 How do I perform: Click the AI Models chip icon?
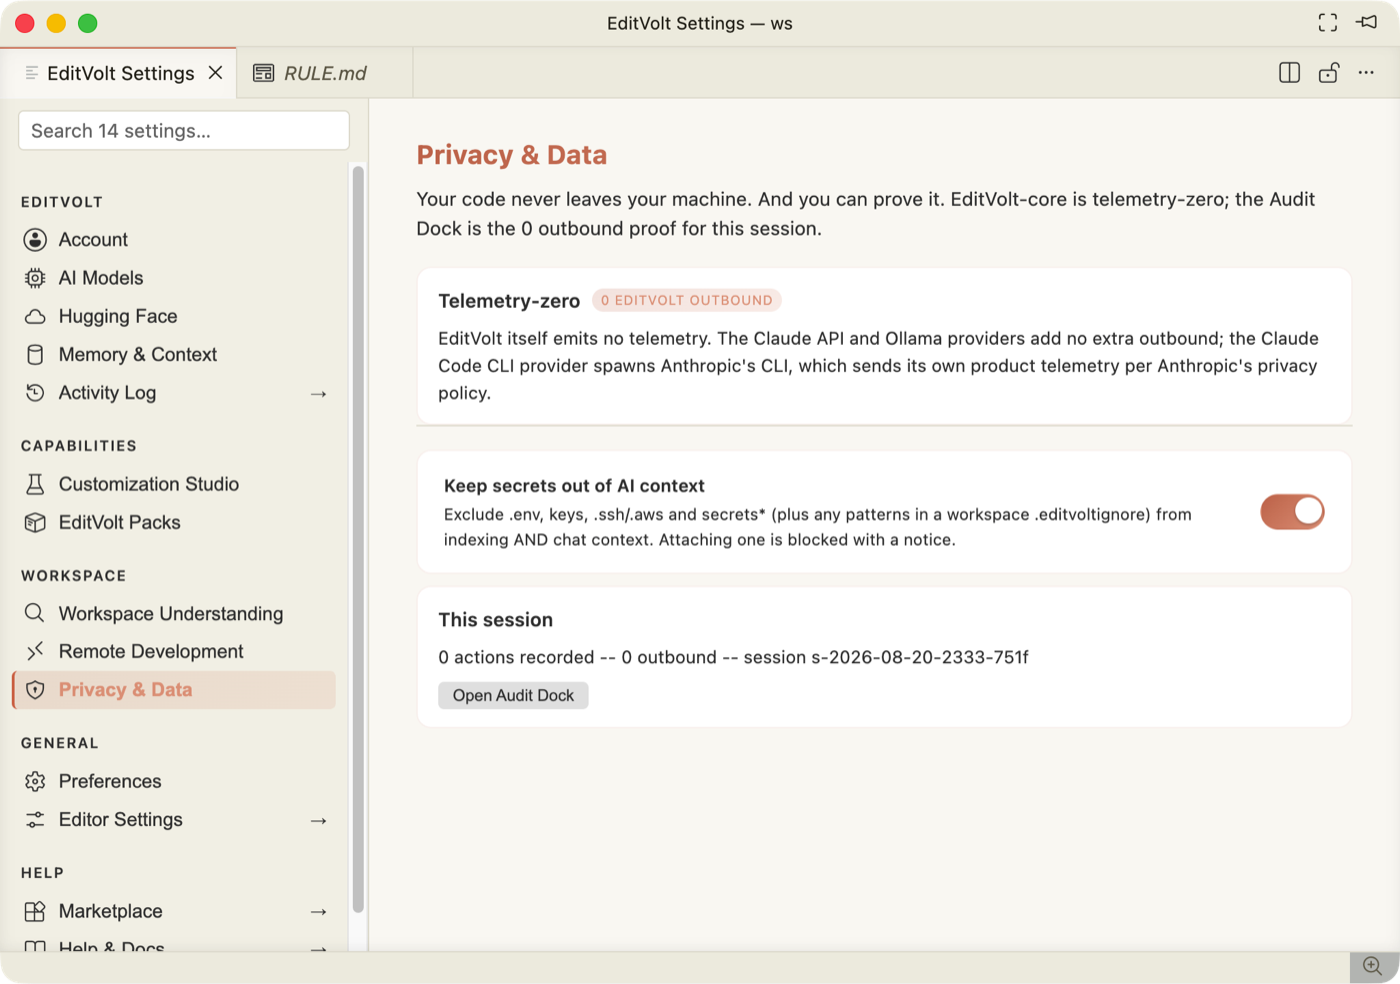[35, 278]
